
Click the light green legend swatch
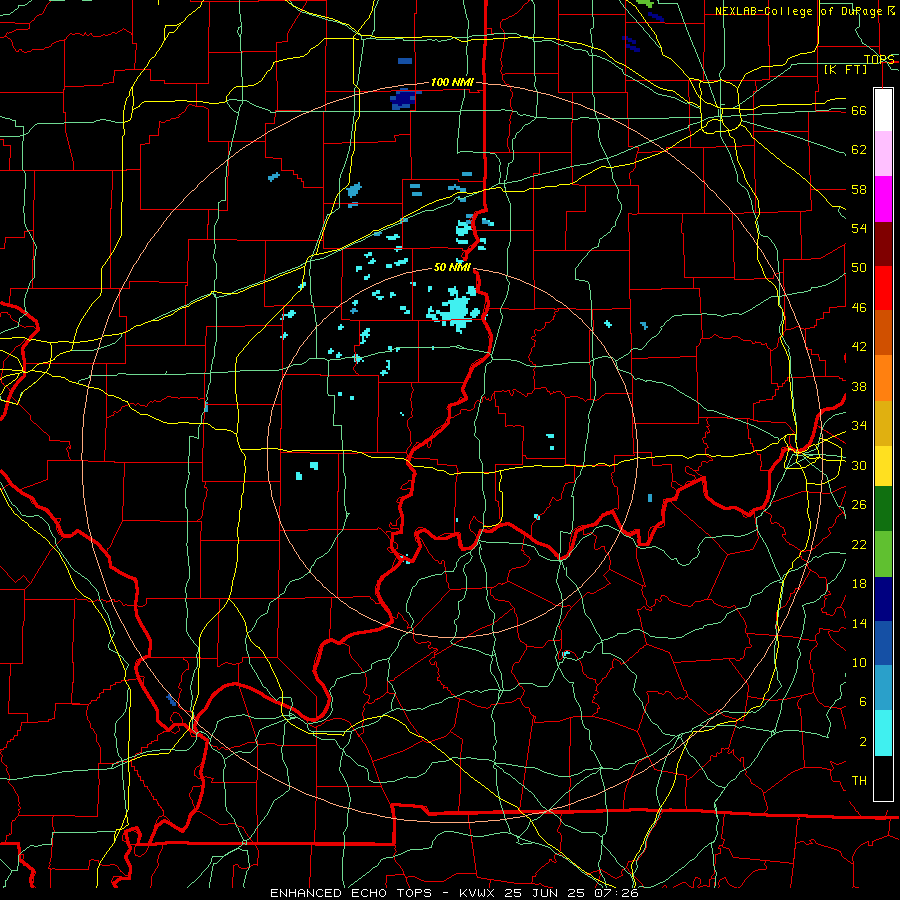pos(883,554)
